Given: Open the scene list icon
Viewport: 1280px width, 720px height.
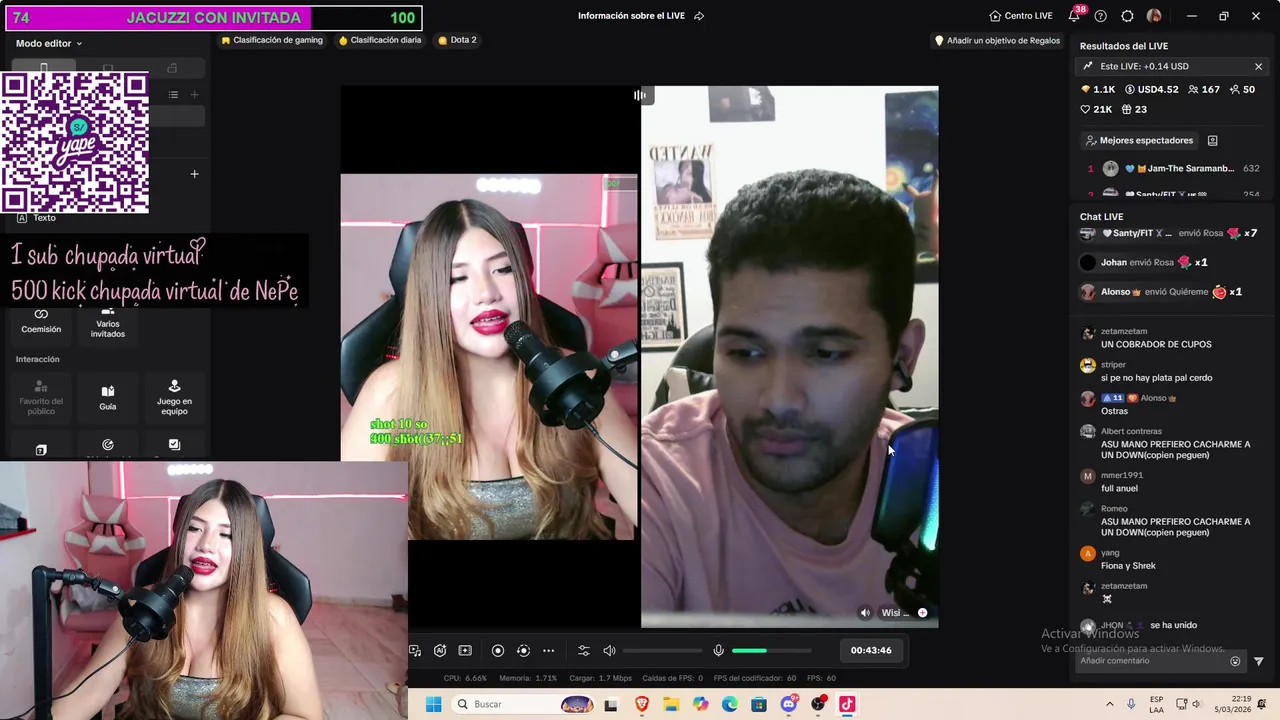Looking at the screenshot, I should coord(173,95).
